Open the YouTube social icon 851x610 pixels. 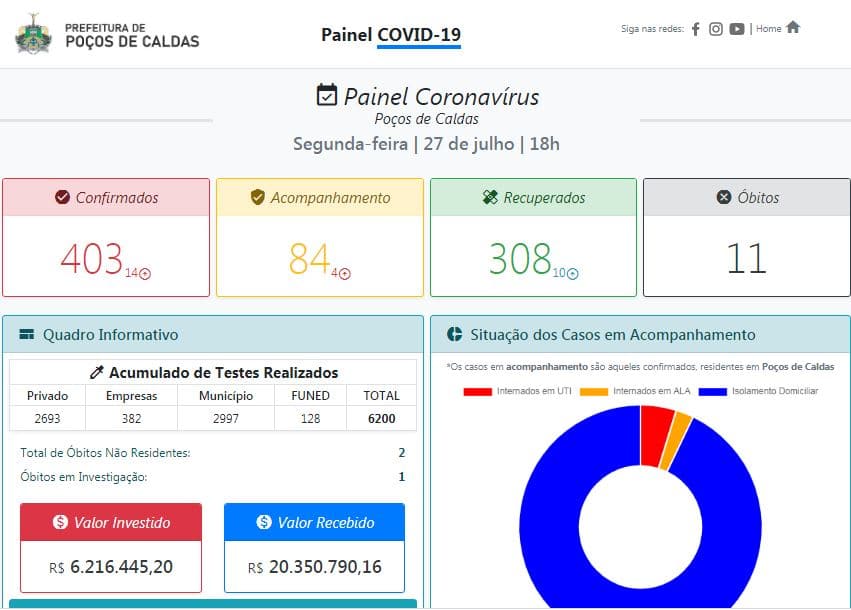[736, 29]
